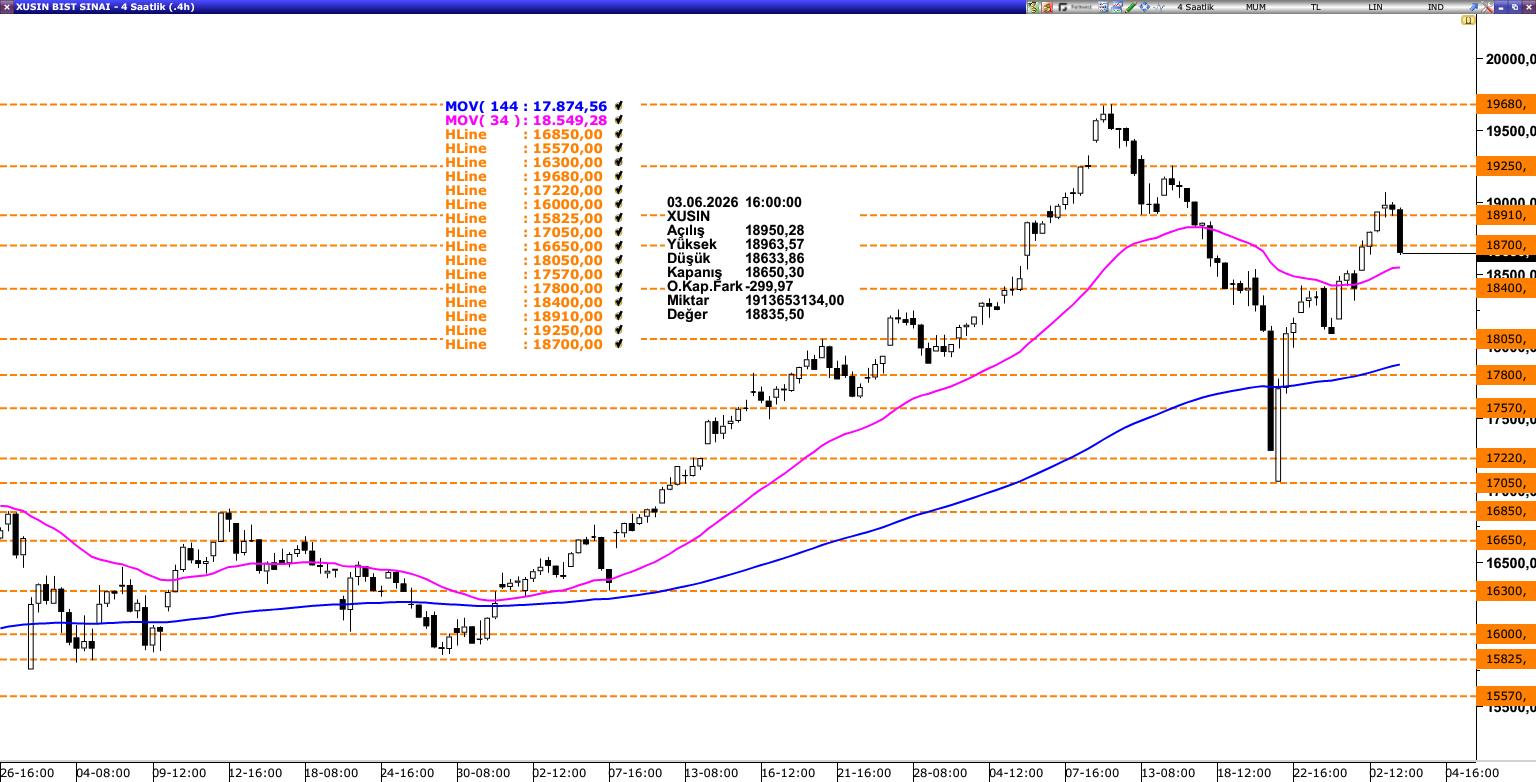Click the indicator waveform icon in toolbar
Image resolution: width=1536 pixels, height=782 pixels.
tap(1158, 7)
